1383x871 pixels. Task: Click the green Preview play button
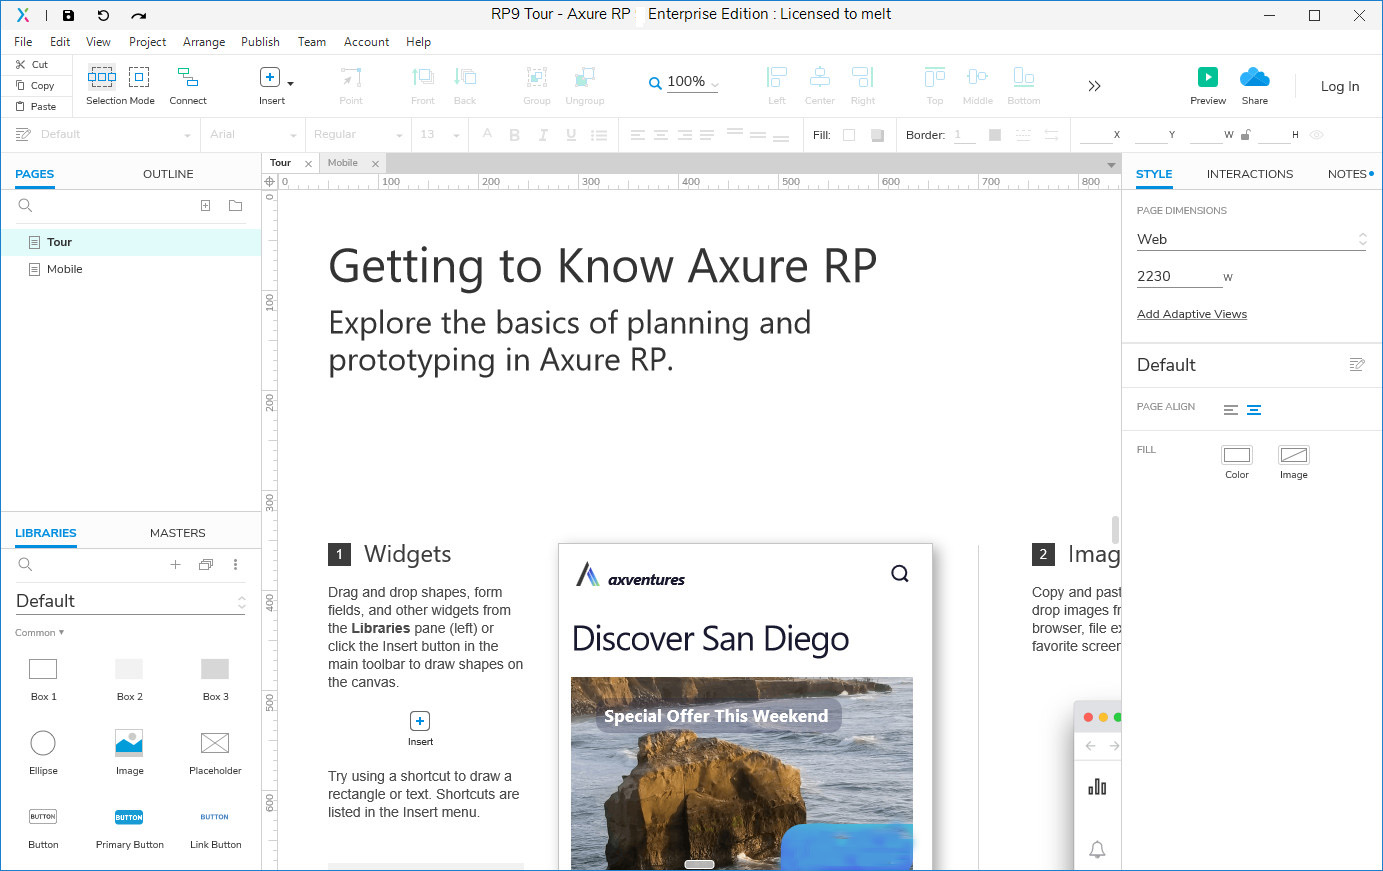point(1208,77)
